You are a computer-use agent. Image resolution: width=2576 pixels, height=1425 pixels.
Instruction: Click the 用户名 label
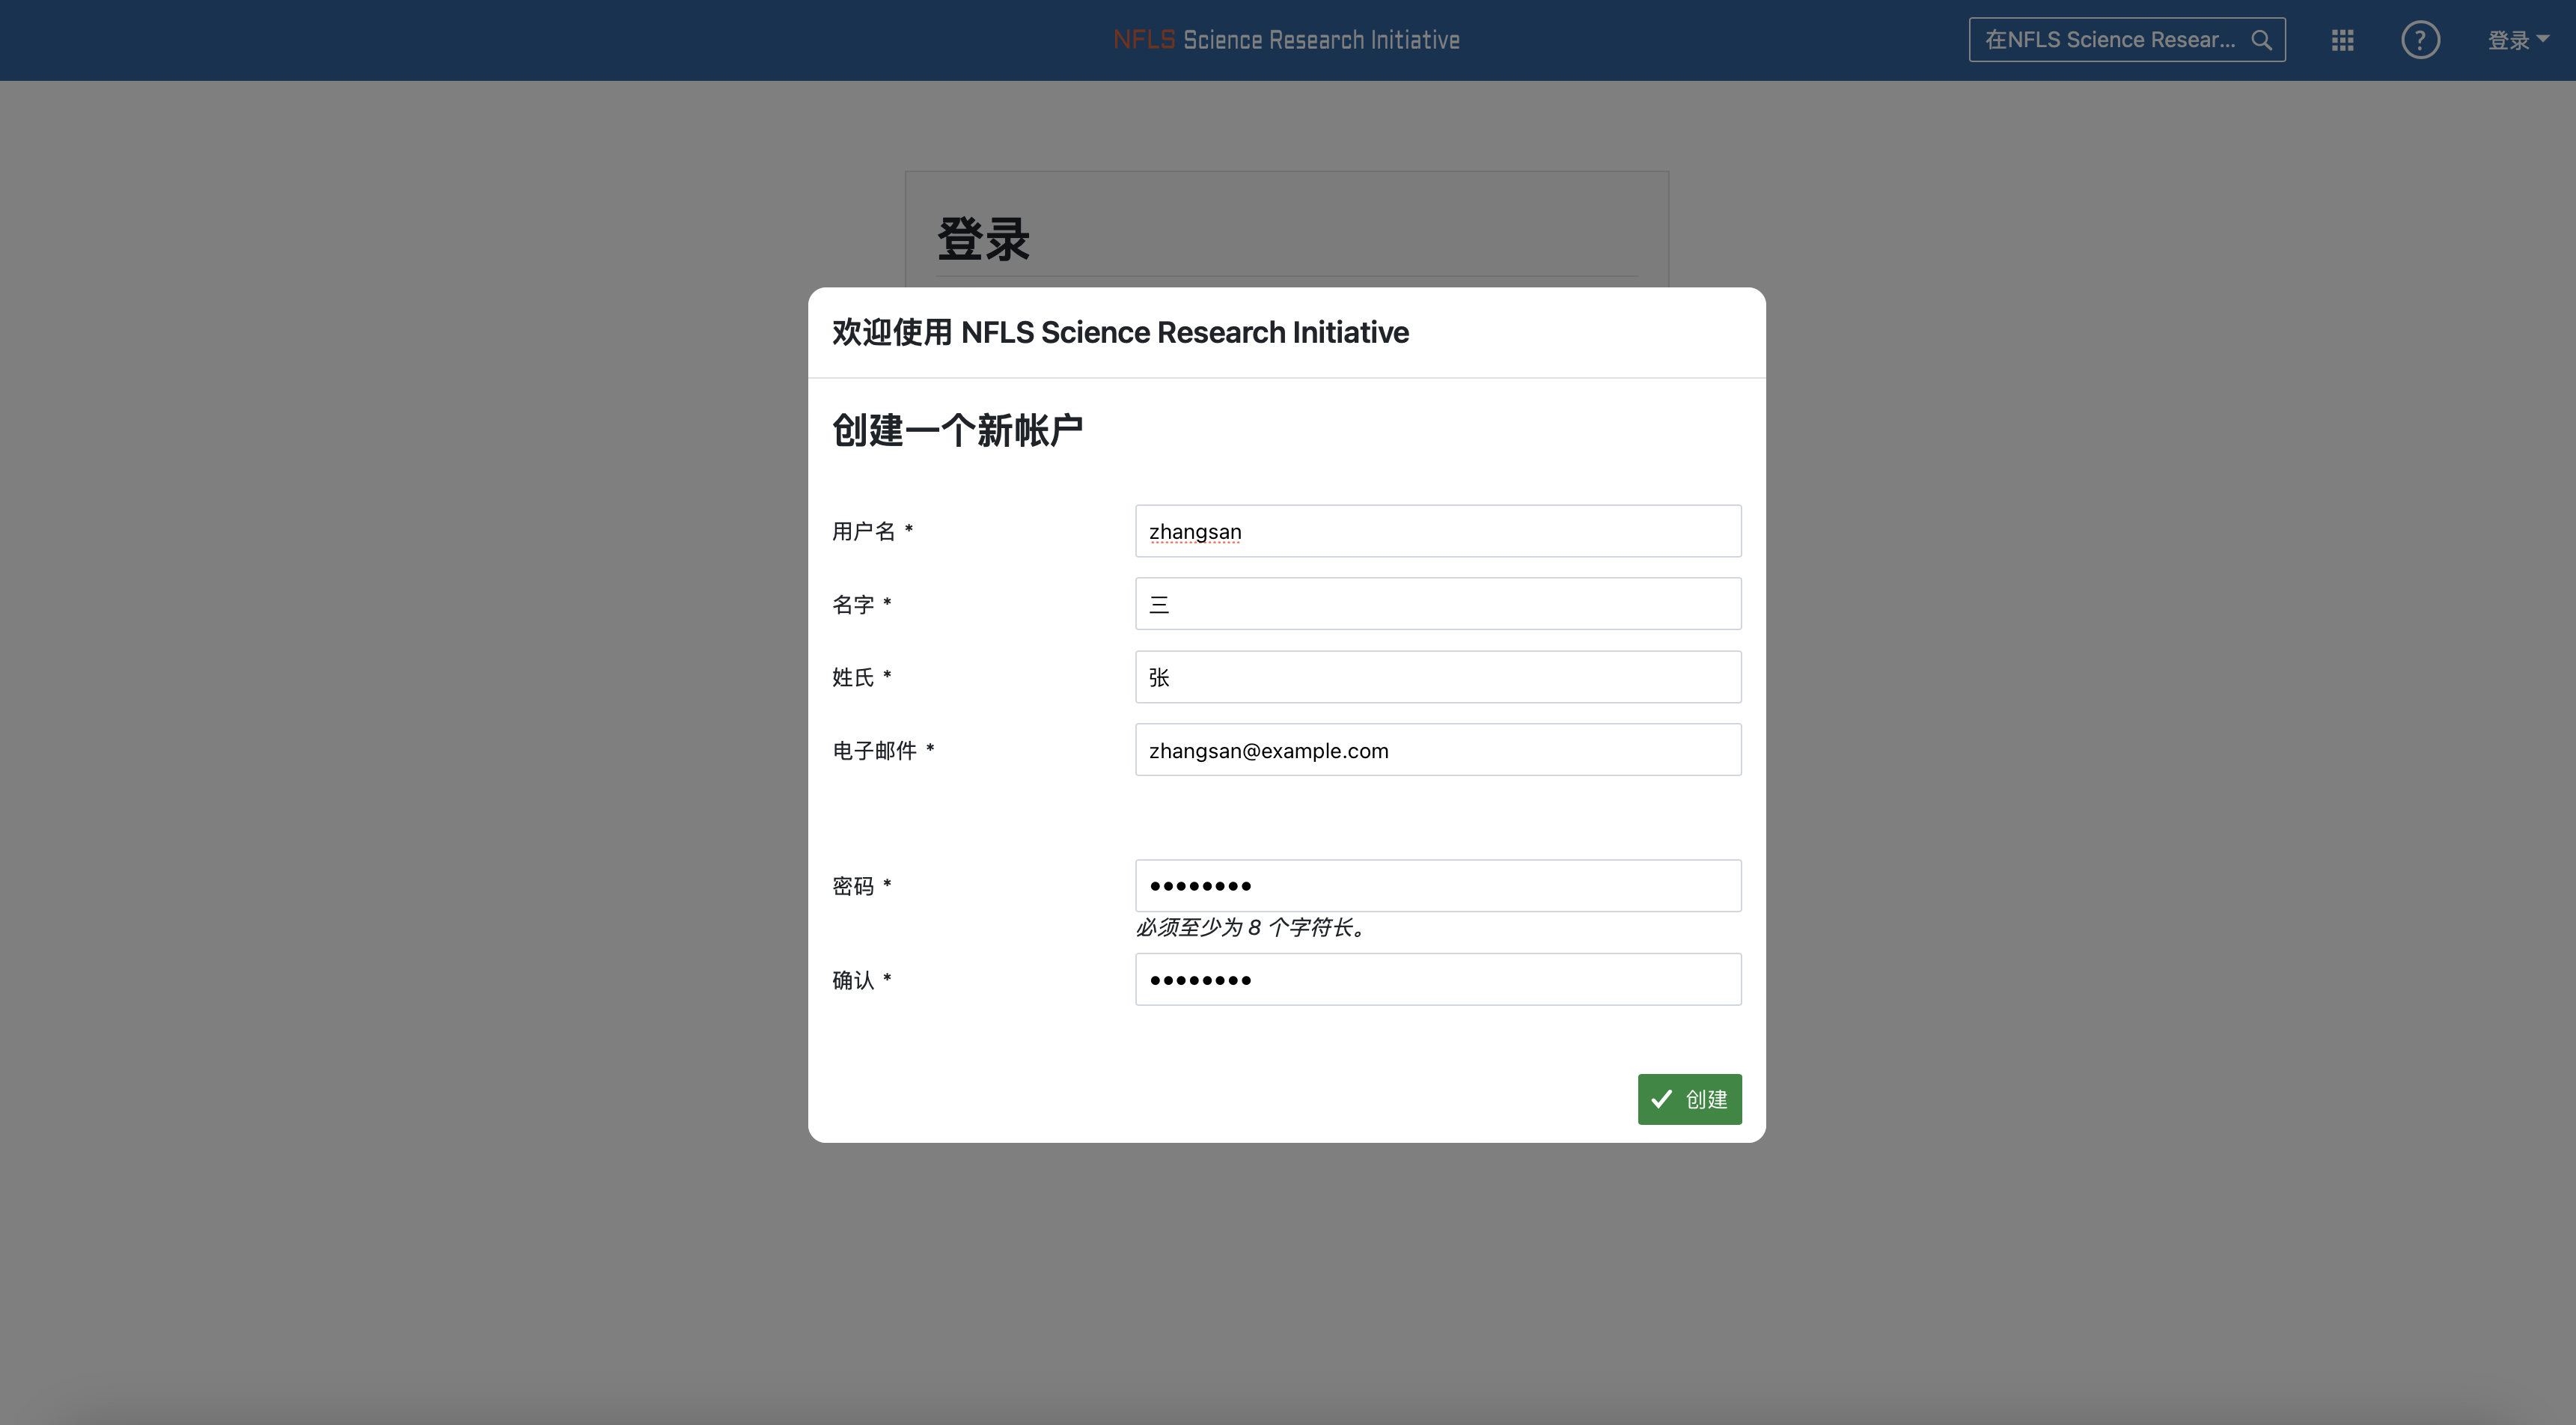(x=863, y=531)
